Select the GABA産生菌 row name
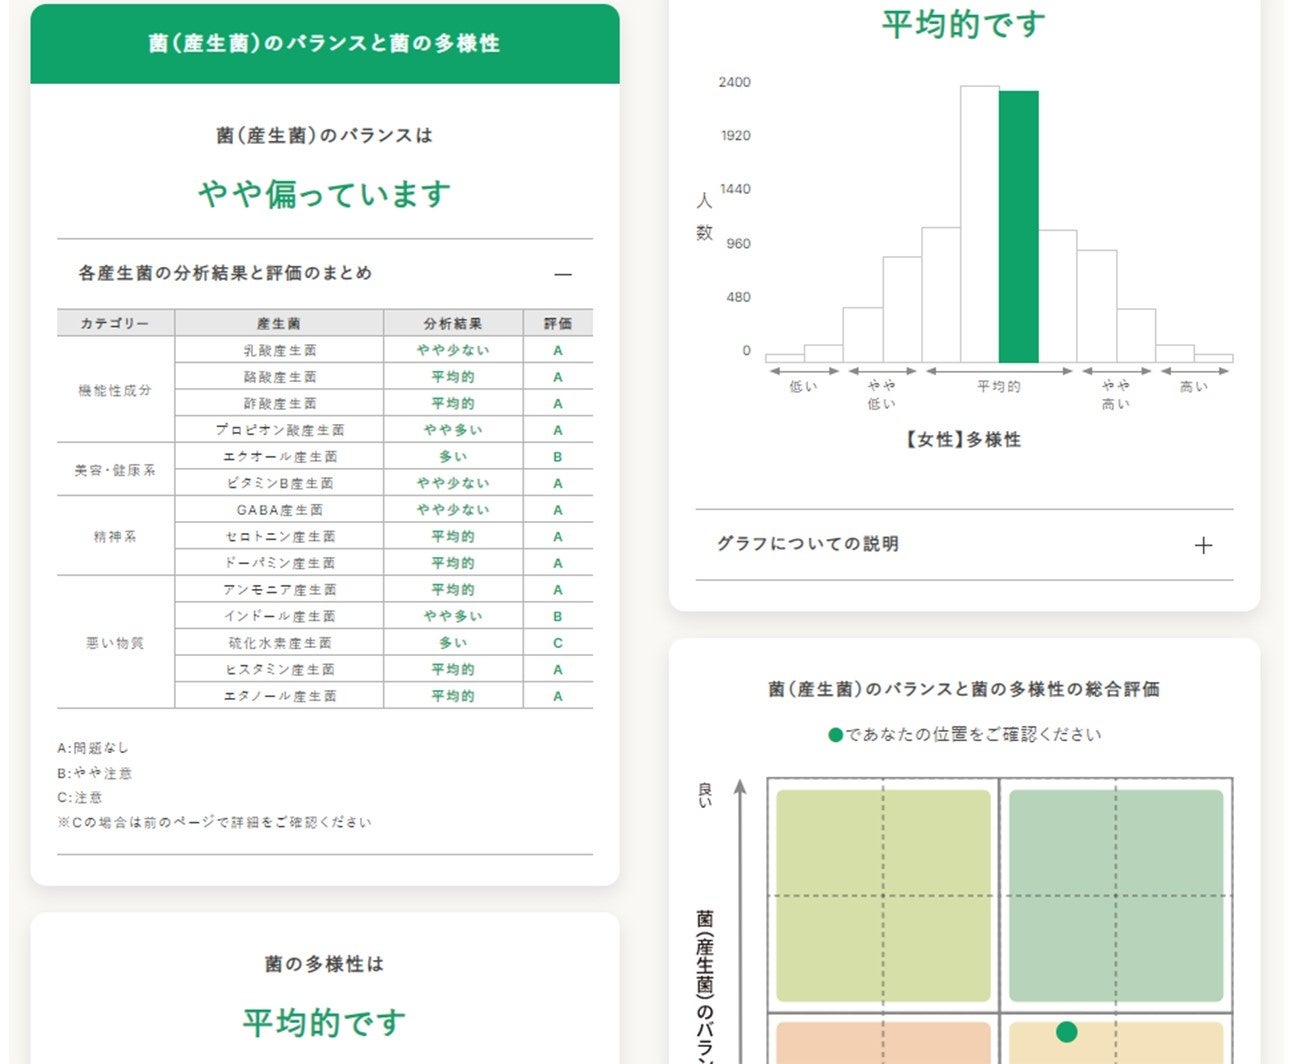 (280, 510)
